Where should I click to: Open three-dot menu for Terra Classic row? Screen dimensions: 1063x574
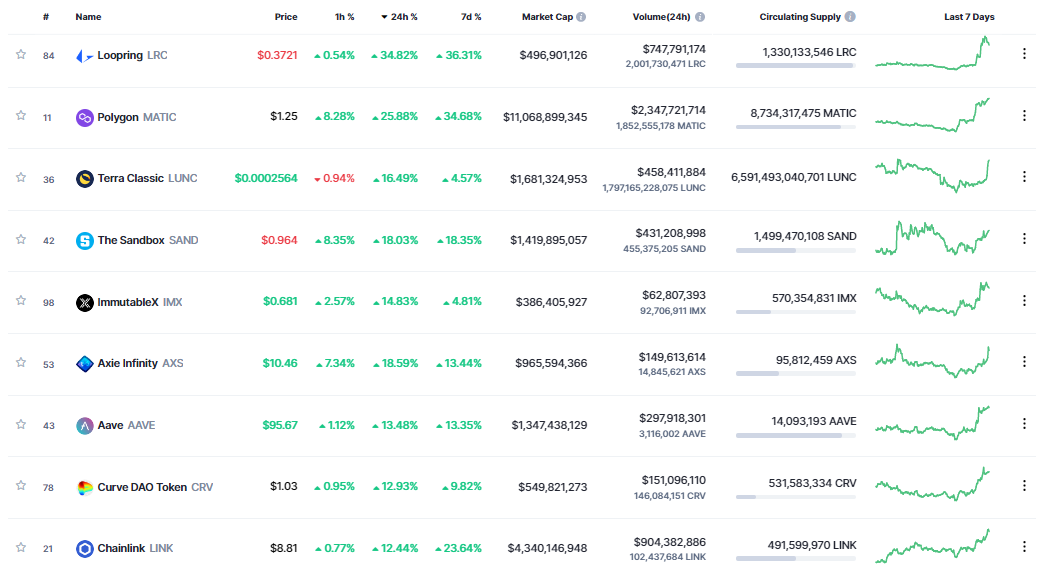coord(1024,177)
